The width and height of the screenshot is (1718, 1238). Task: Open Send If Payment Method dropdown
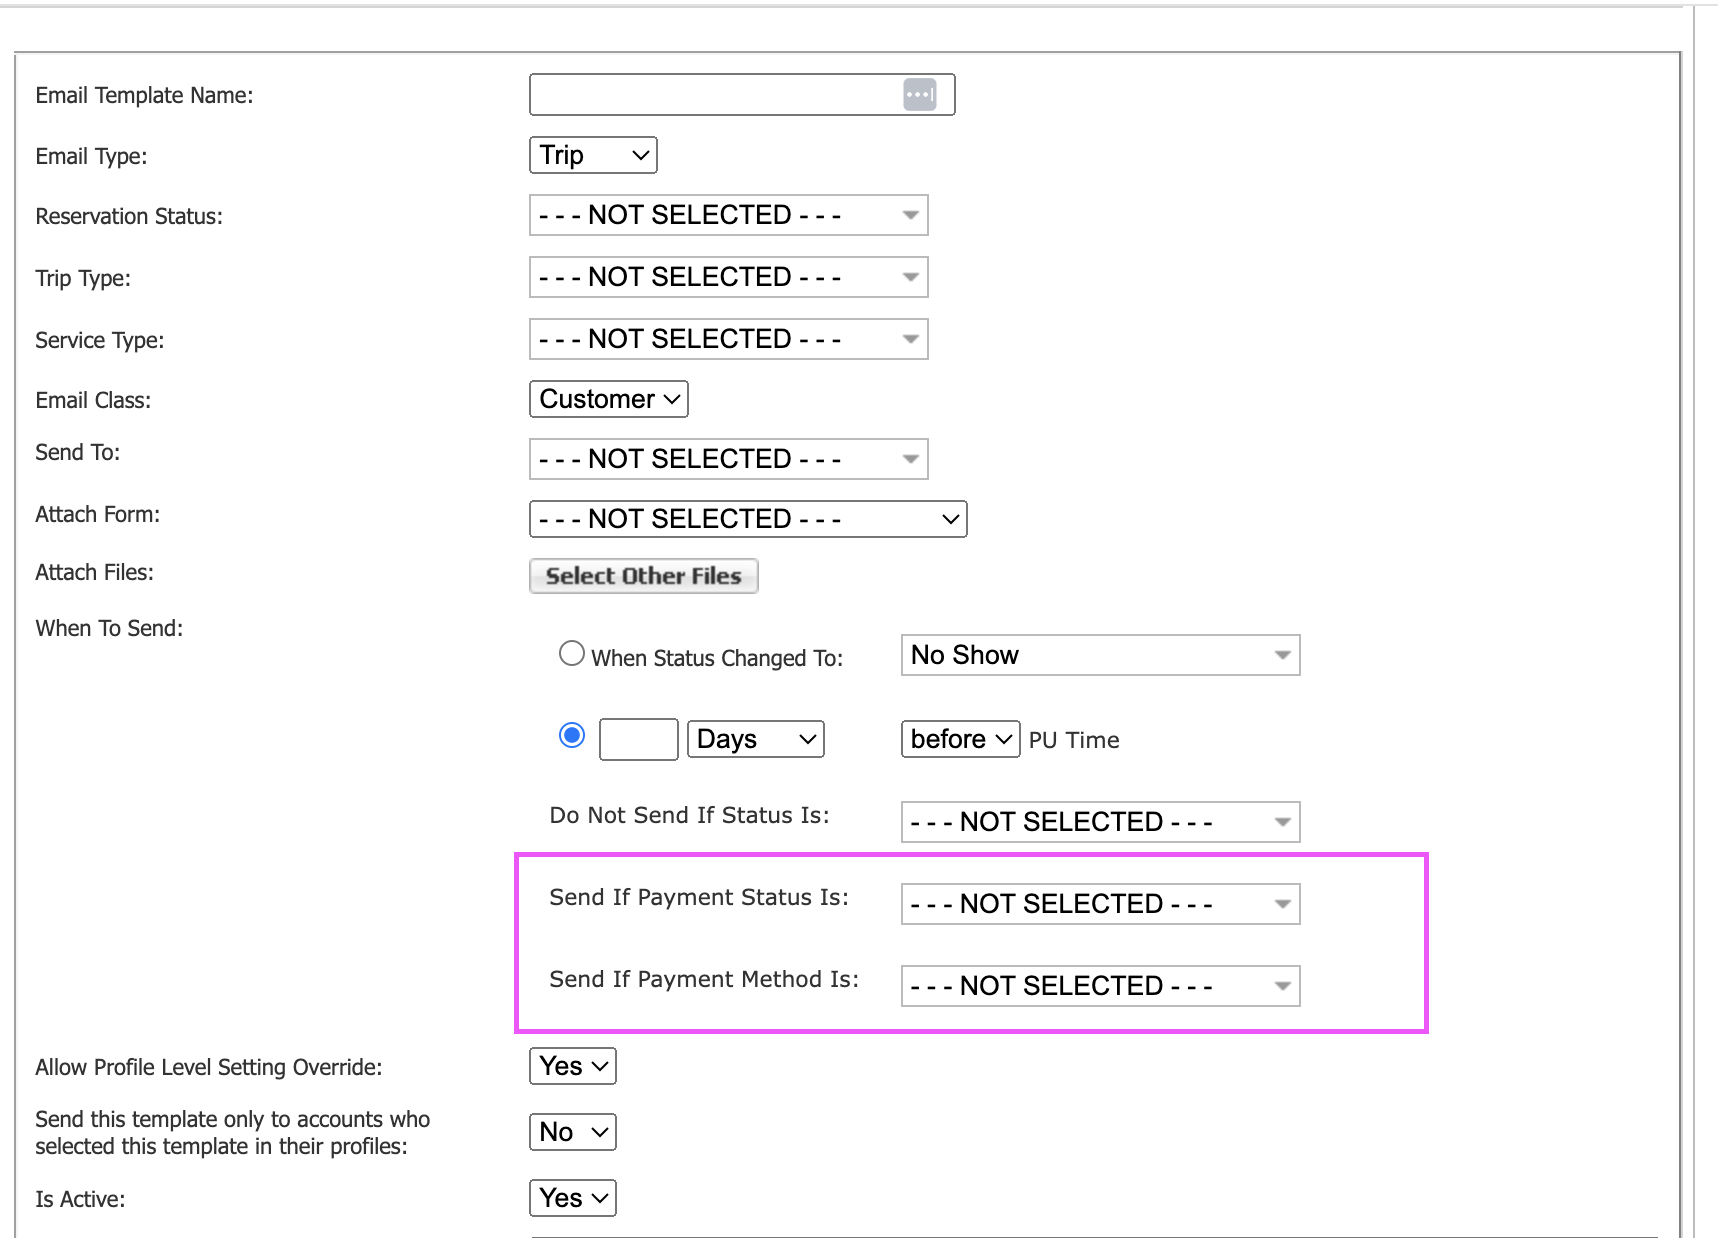click(x=1100, y=986)
